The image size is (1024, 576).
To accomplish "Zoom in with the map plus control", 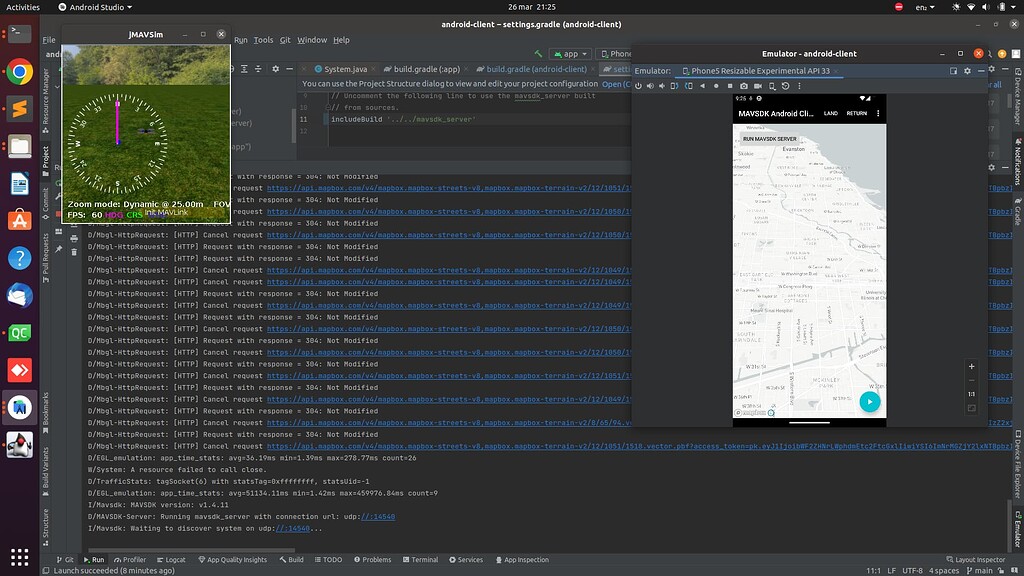I will click(970, 365).
